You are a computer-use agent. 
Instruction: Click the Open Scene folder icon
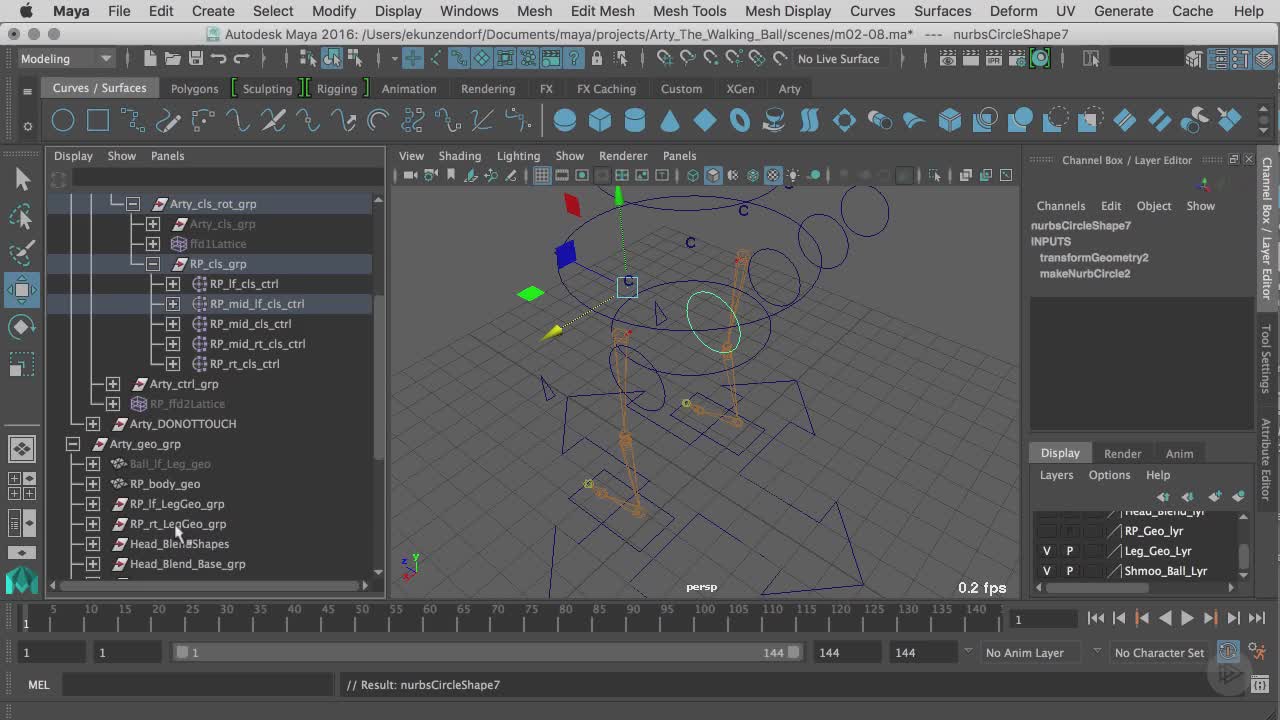(x=173, y=58)
